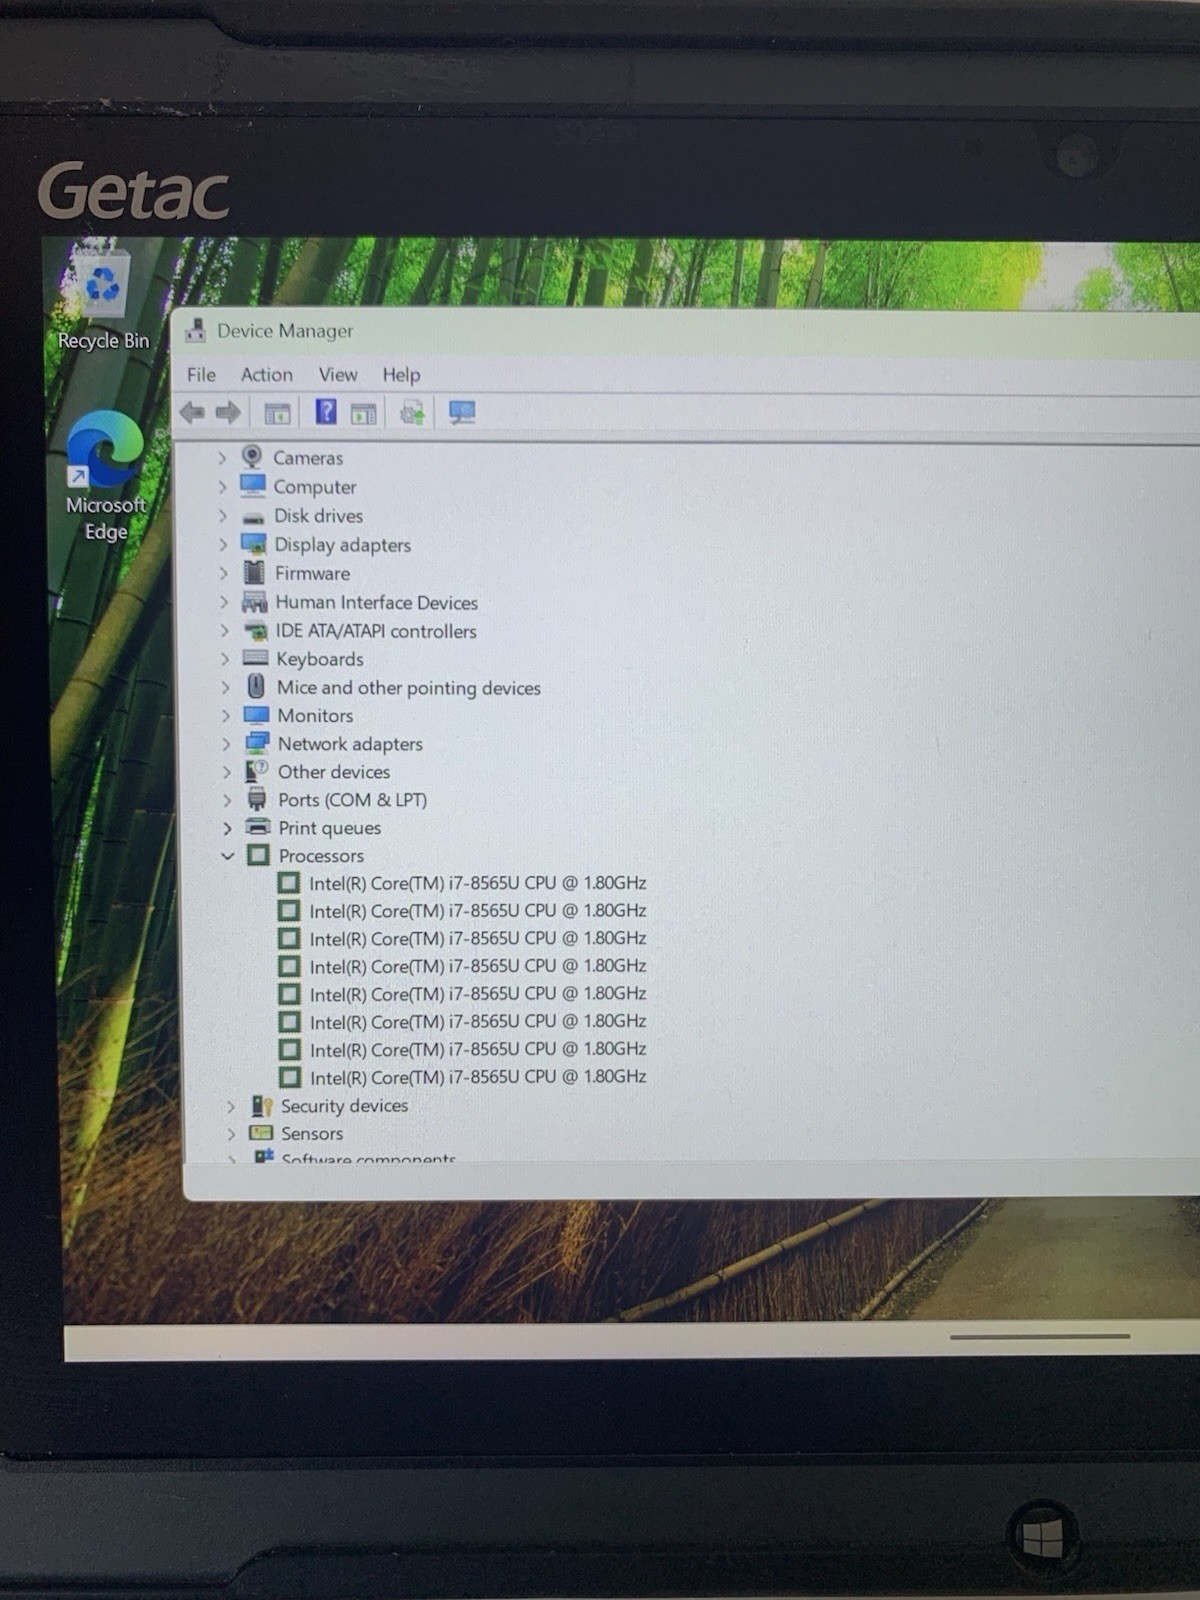Toggle the Show/Hide Console Tree toolbar icon
This screenshot has width=1200, height=1600.
point(277,412)
